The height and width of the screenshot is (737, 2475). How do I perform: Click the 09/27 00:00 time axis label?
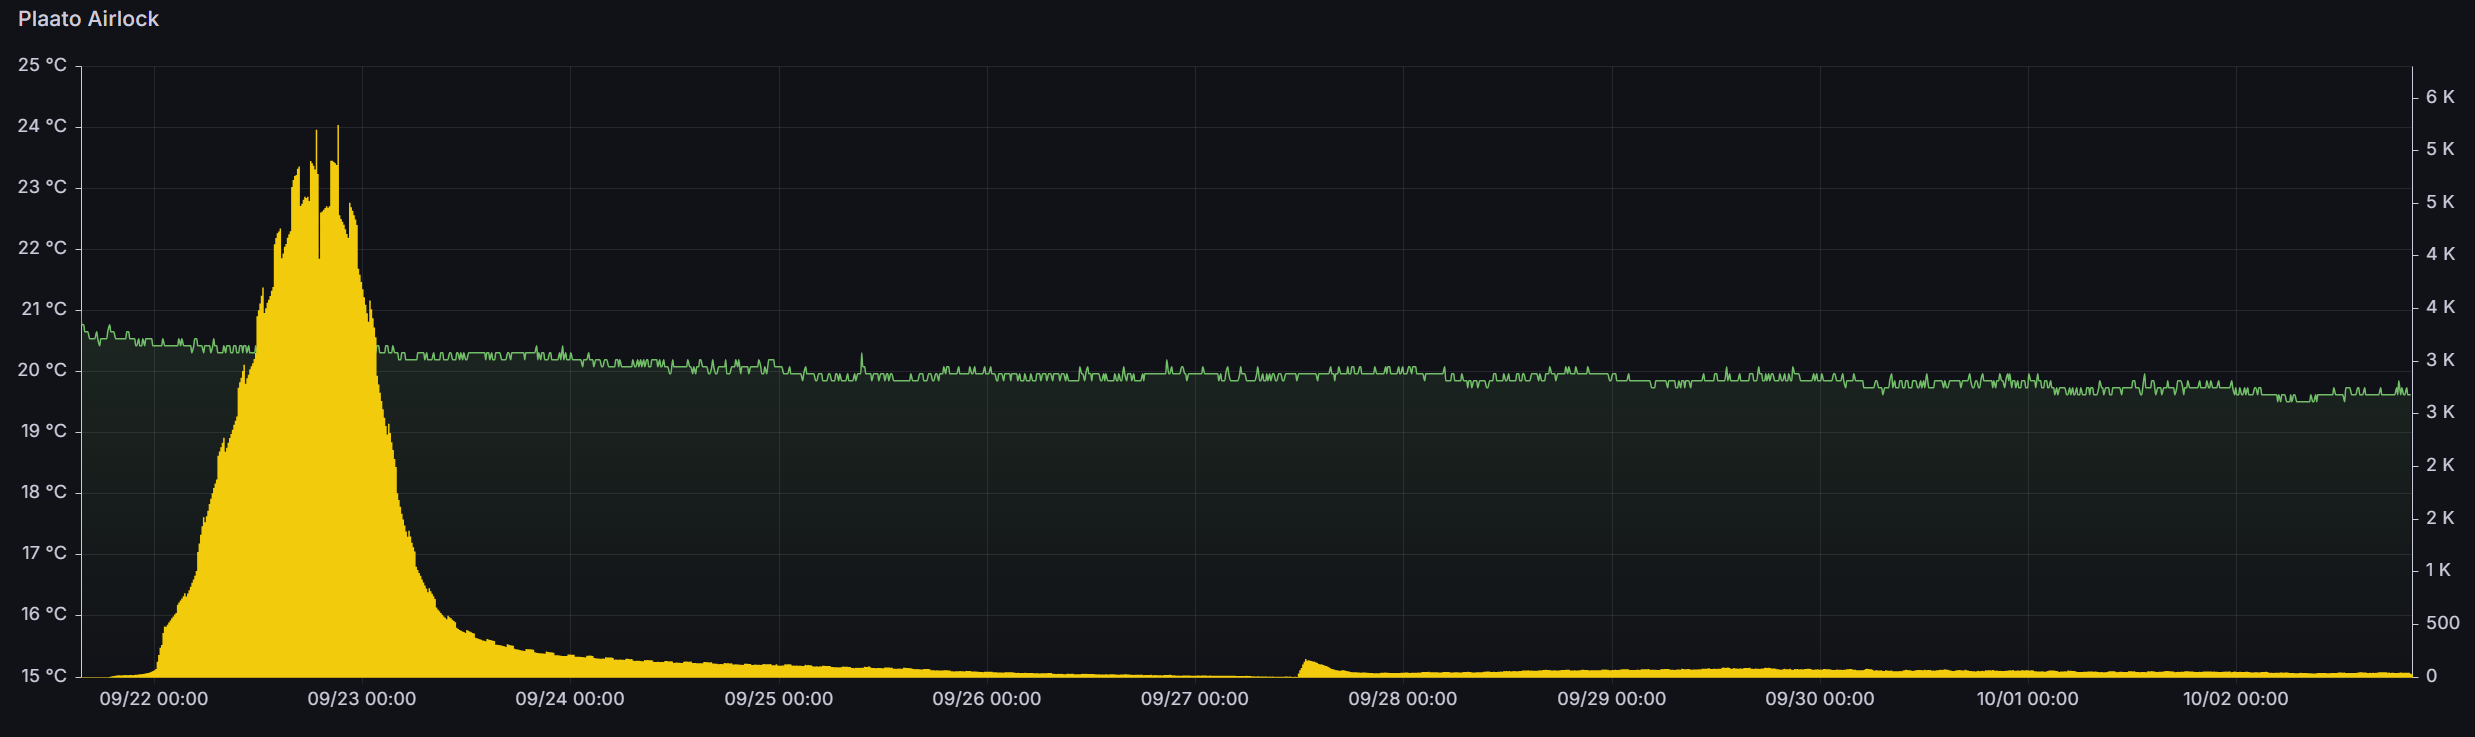coord(1195,699)
